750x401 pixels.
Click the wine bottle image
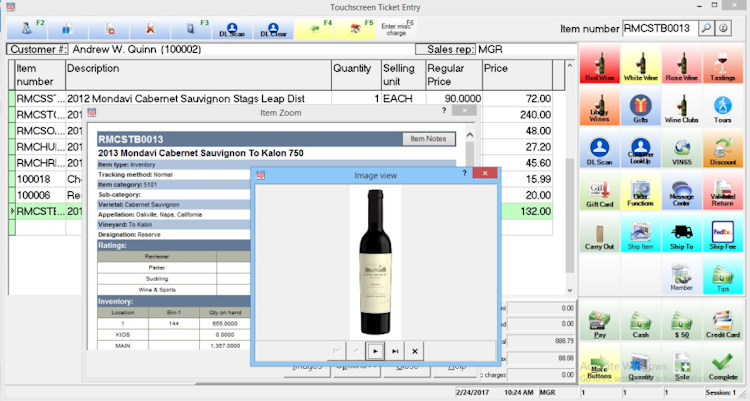pyautogui.click(x=375, y=262)
